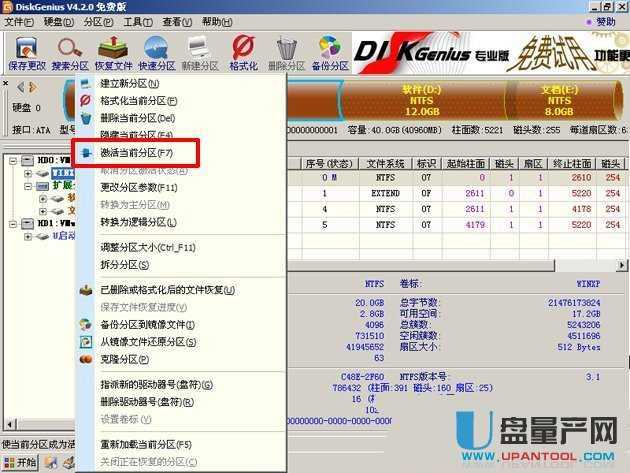
Task: Click the 删除分区 (Delete partition) trash icon
Action: 287,51
